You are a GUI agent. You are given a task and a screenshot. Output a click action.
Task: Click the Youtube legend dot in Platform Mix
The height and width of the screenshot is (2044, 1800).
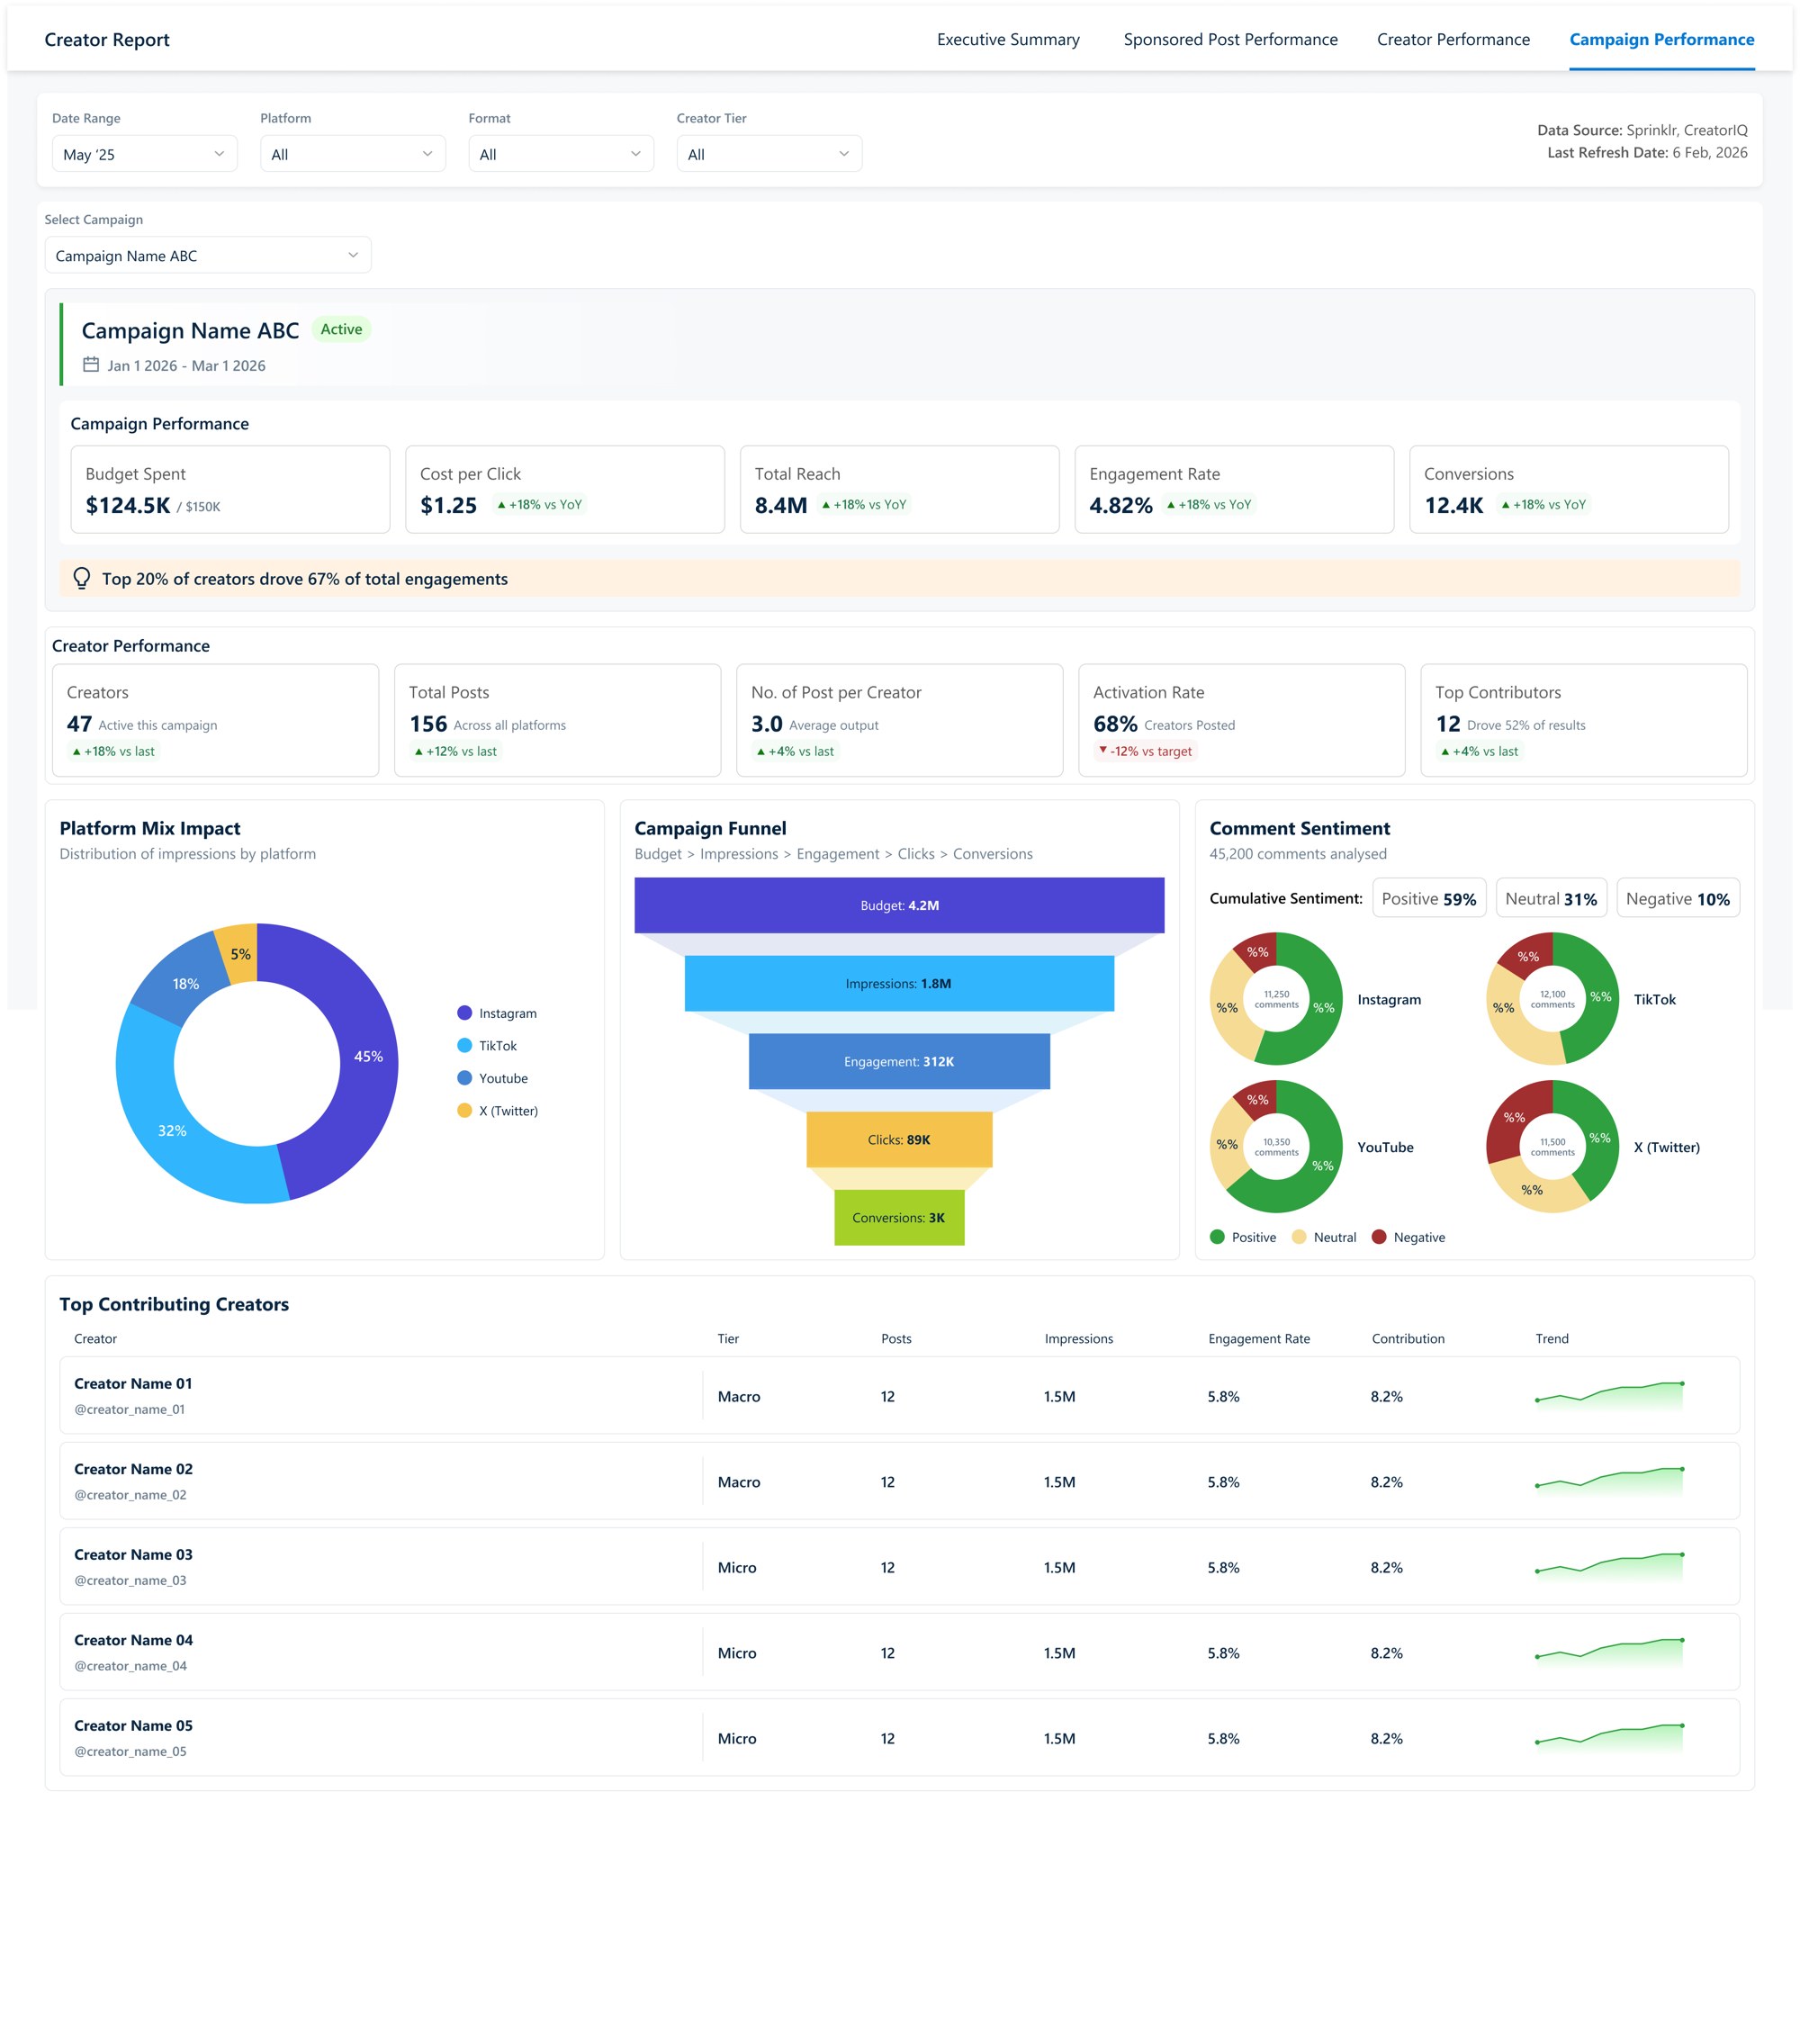pos(464,1078)
